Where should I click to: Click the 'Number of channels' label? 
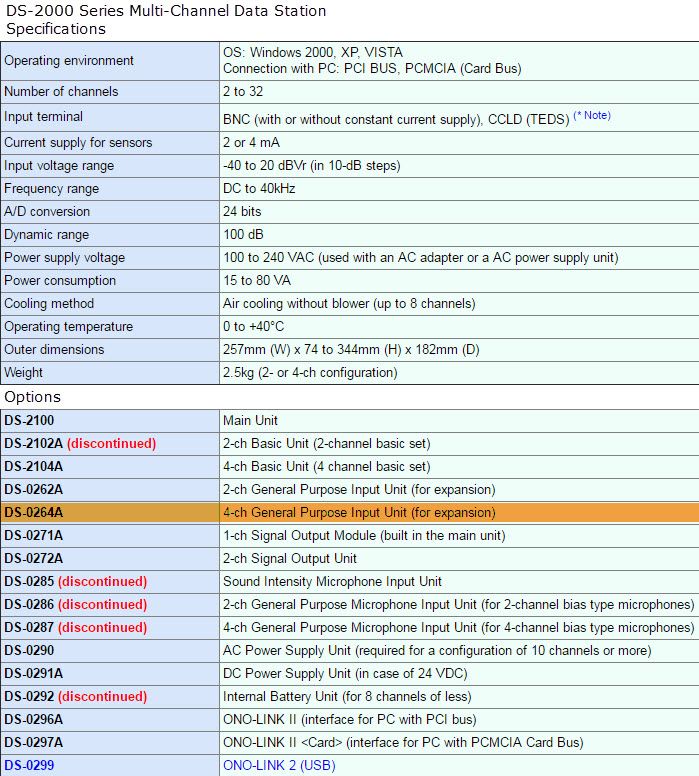point(61,92)
